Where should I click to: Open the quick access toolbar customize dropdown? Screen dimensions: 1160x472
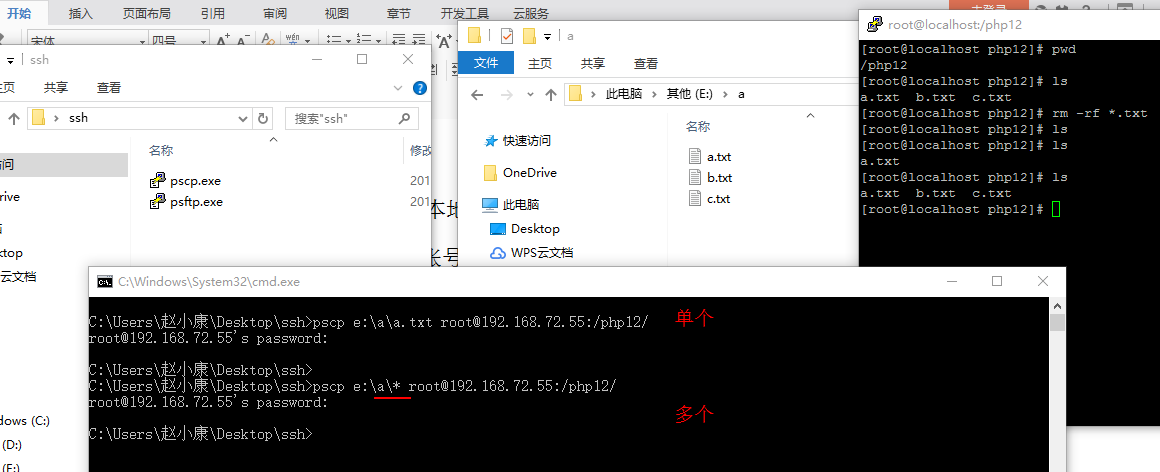point(549,36)
